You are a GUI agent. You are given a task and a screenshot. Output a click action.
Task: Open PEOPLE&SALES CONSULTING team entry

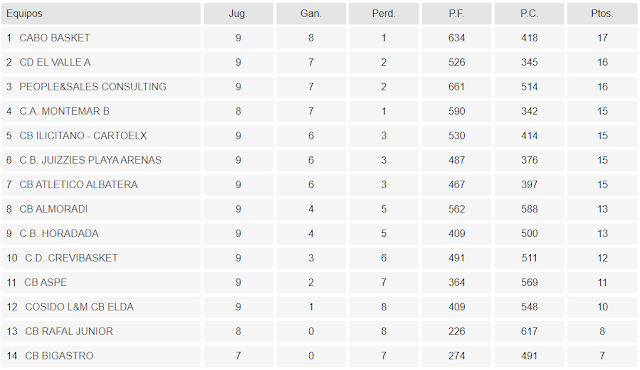point(93,87)
